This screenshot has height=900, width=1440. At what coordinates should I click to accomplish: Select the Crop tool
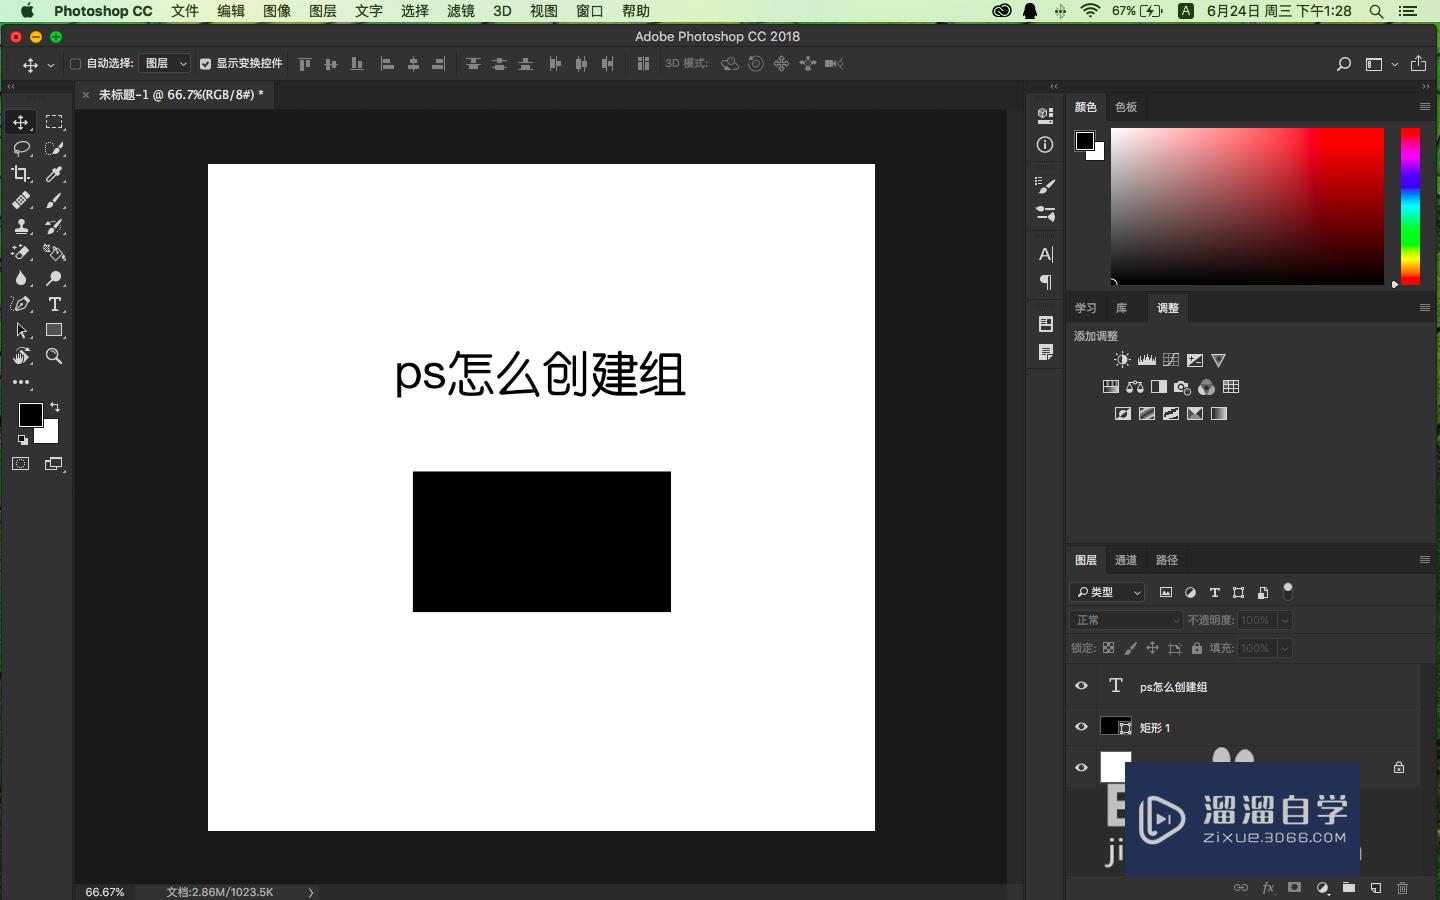[x=21, y=174]
